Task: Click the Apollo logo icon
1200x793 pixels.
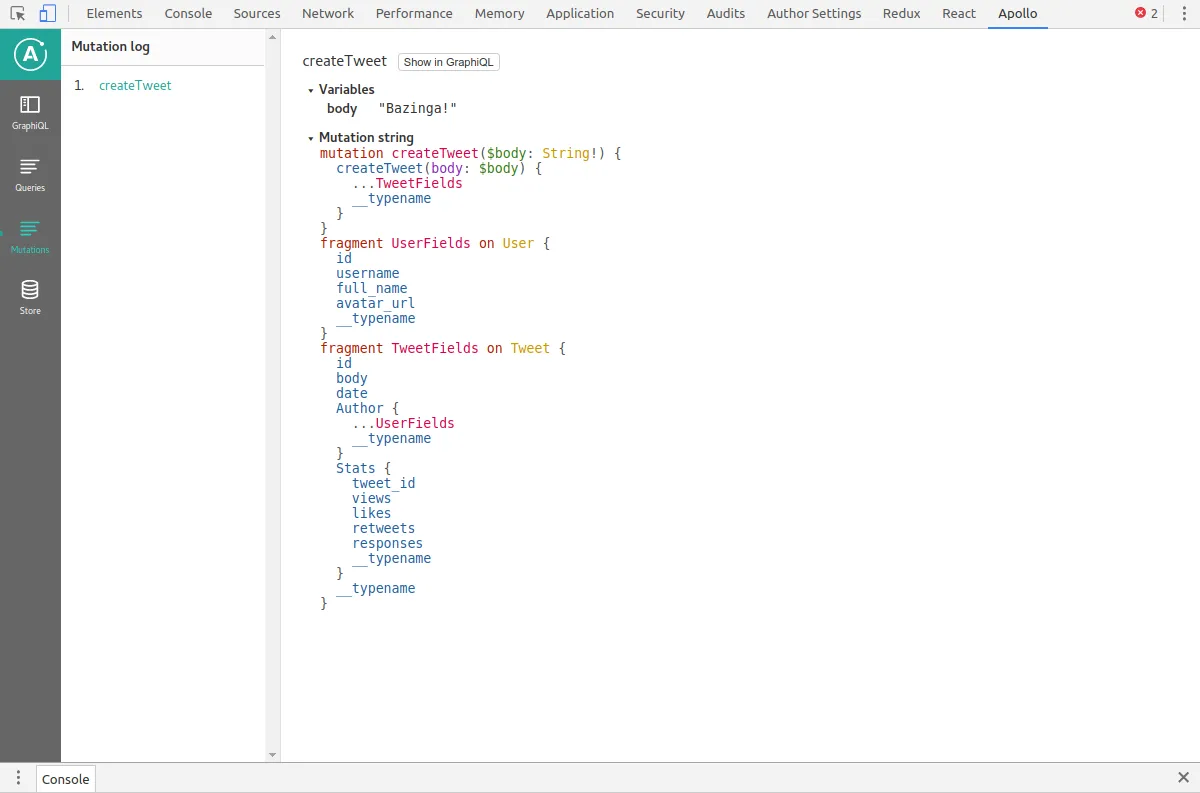Action: click(30, 56)
